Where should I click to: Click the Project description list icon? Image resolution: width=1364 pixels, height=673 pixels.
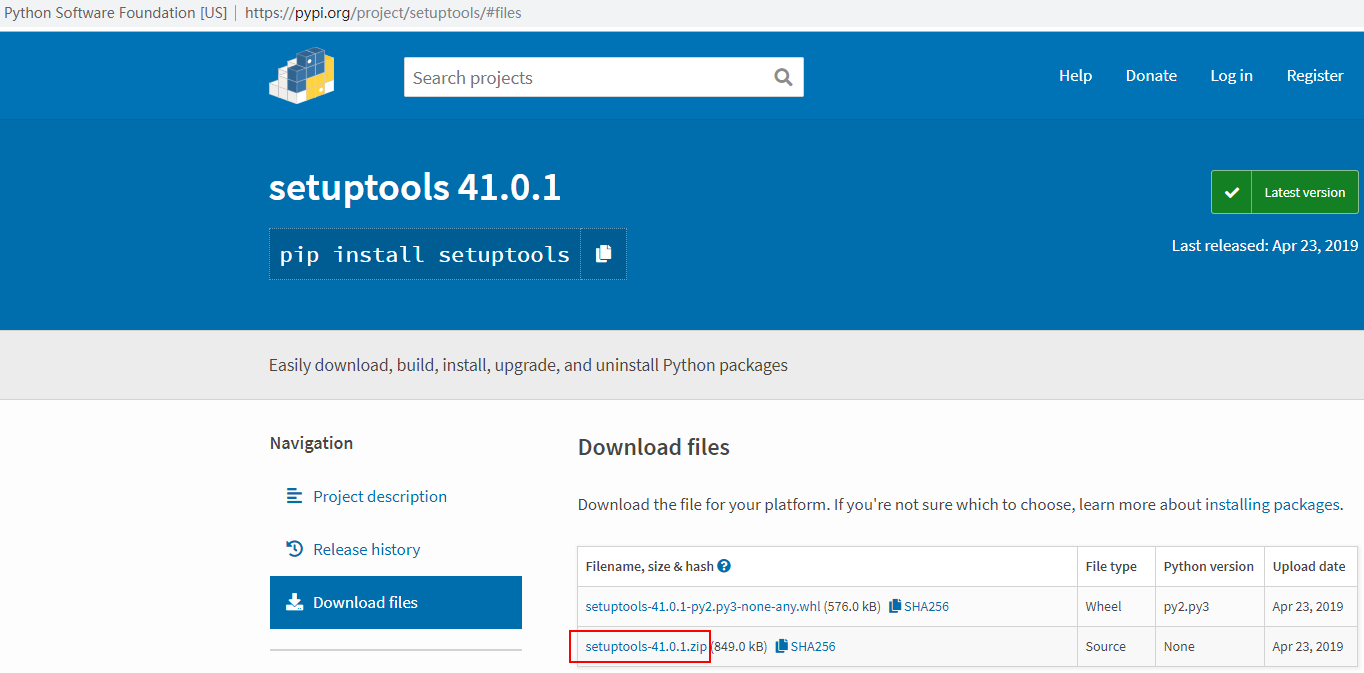tap(294, 496)
